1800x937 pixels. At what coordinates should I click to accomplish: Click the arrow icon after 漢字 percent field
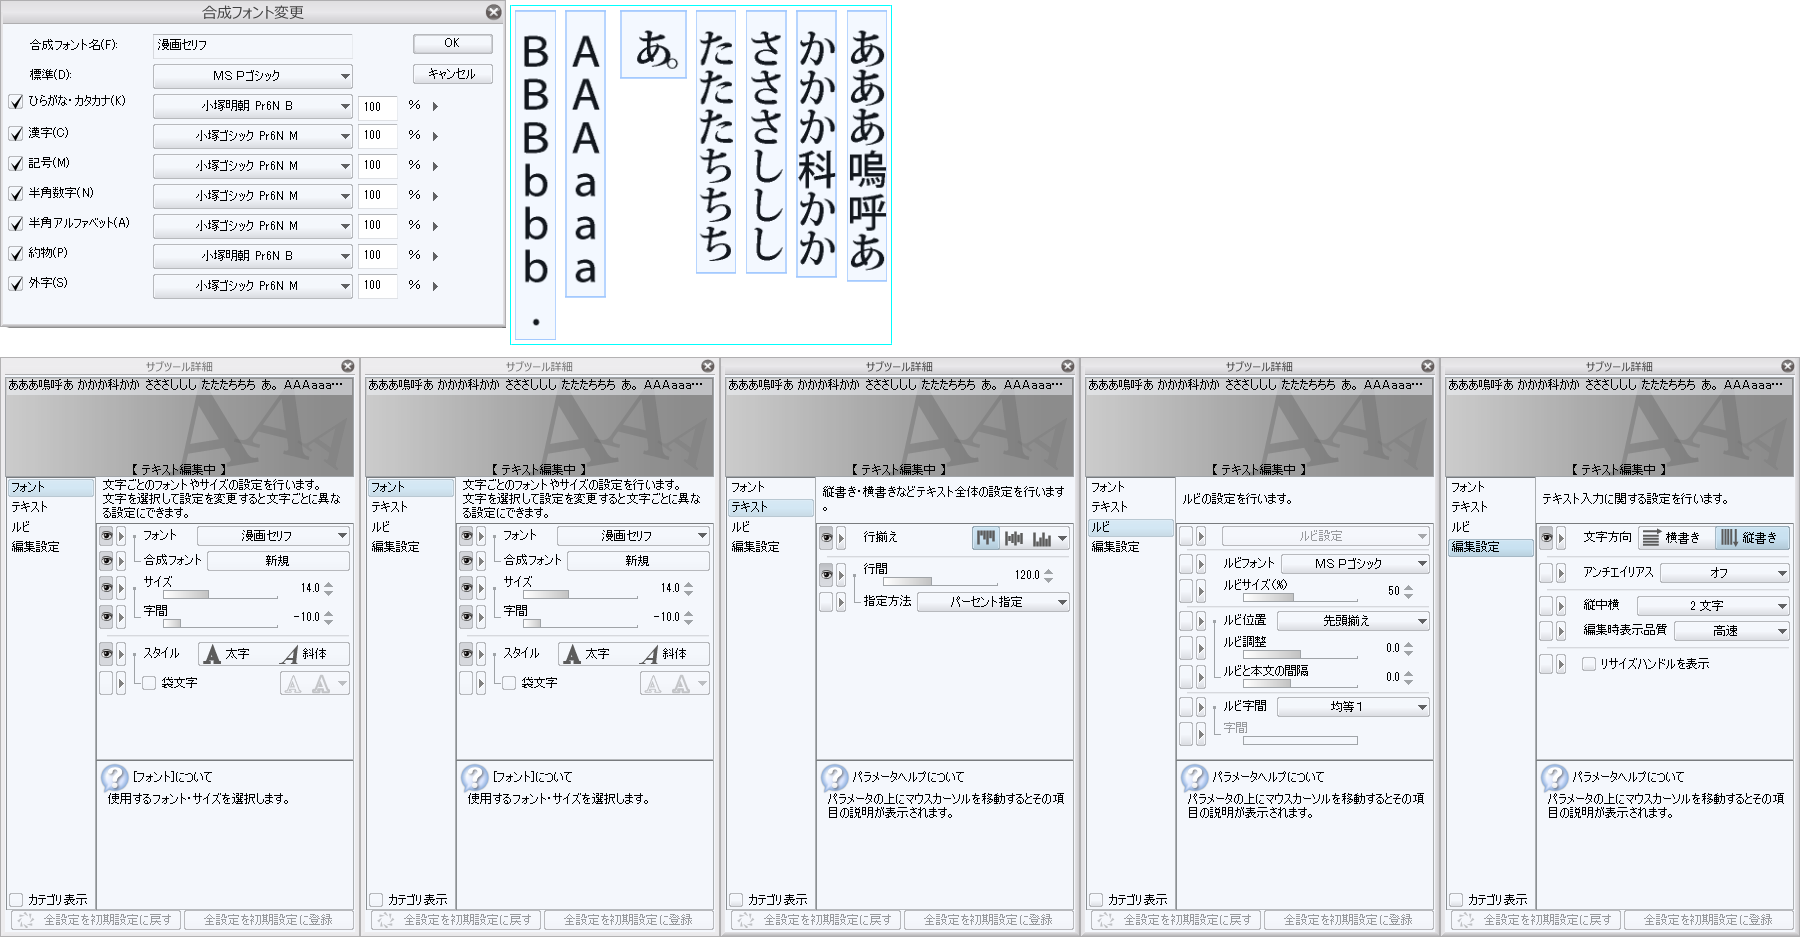[435, 136]
